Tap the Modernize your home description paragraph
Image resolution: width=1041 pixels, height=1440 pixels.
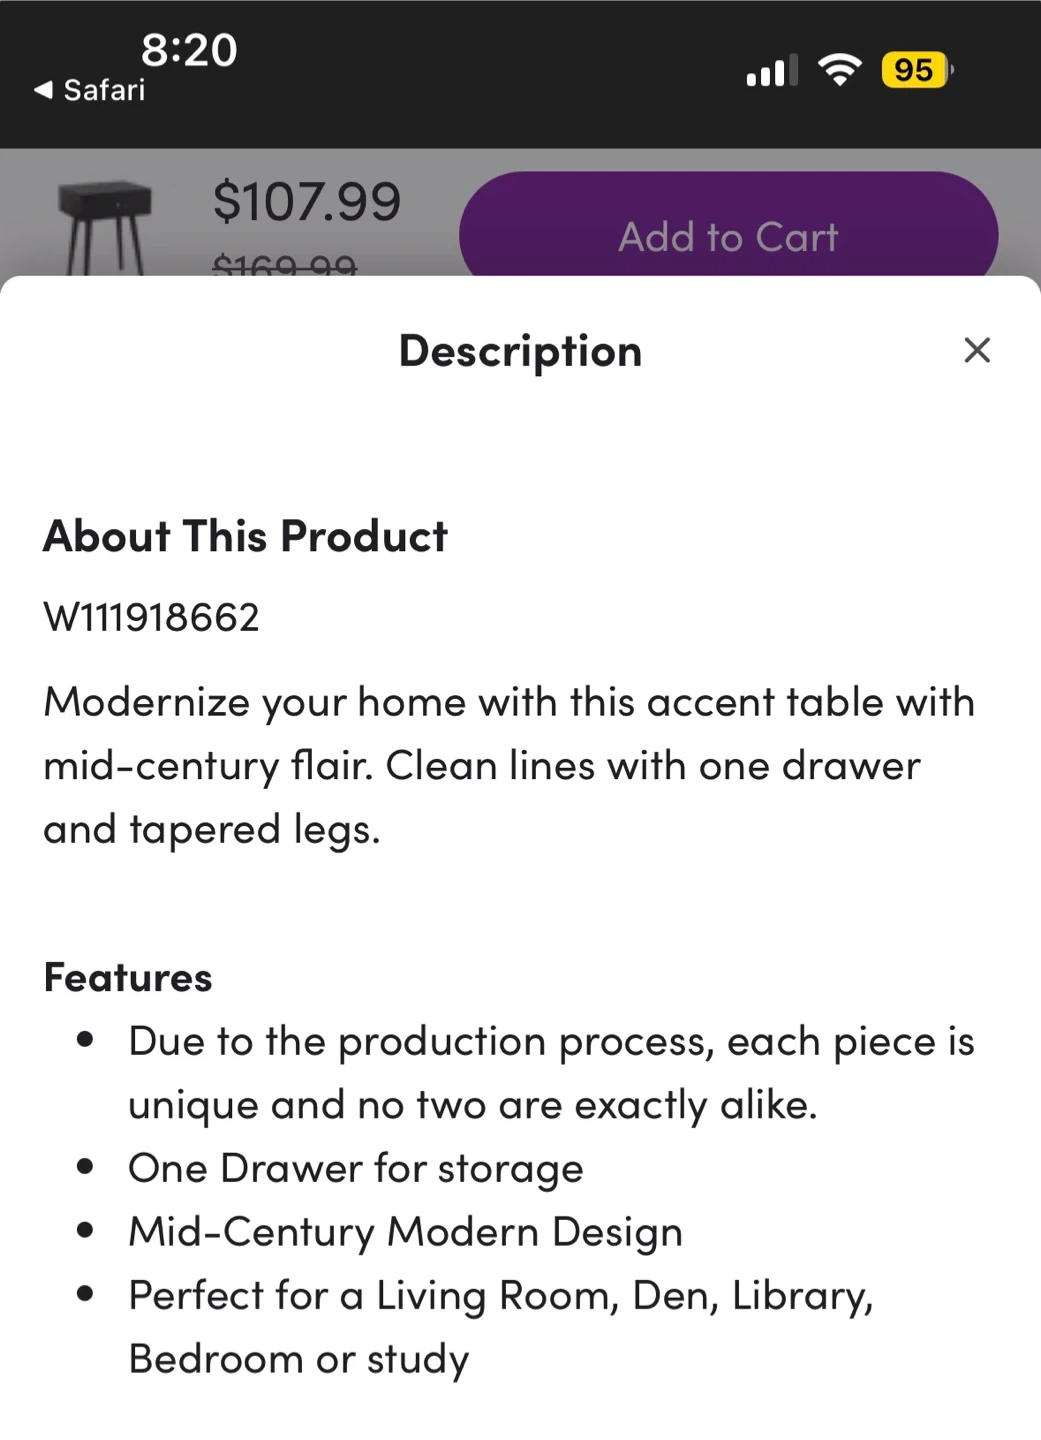click(x=508, y=765)
